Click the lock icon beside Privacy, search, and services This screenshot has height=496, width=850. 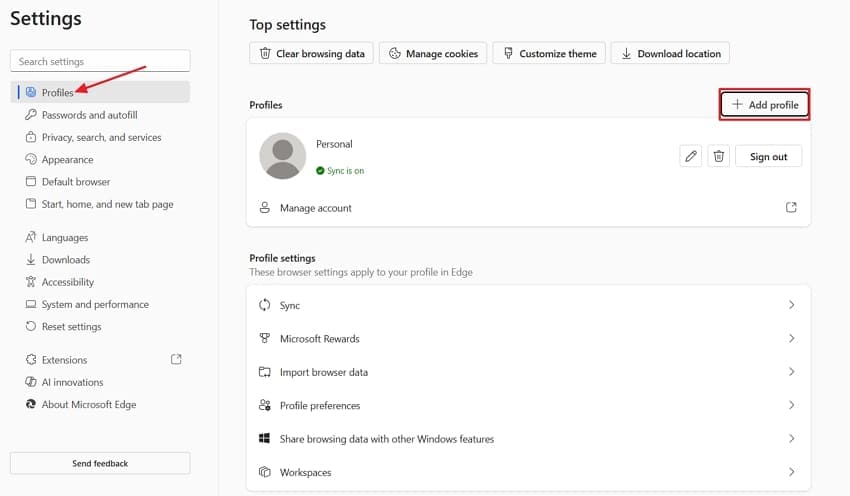coord(31,137)
